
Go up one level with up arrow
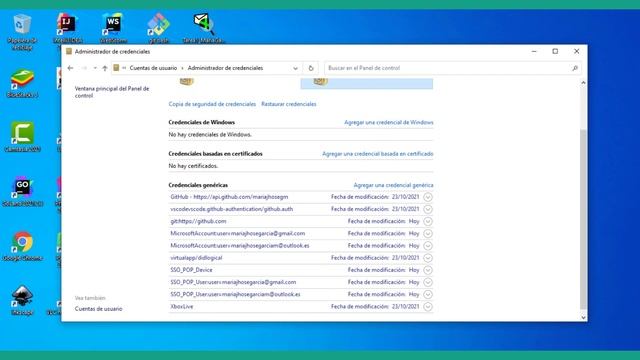click(105, 68)
